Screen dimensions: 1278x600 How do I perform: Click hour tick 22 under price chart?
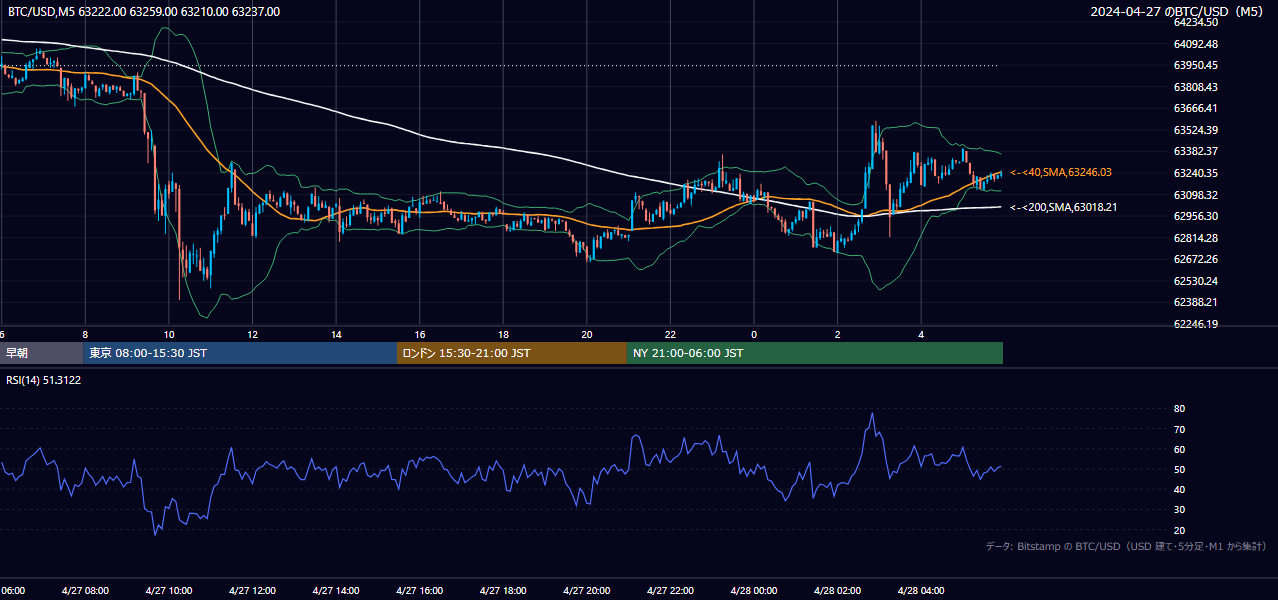[x=670, y=334]
